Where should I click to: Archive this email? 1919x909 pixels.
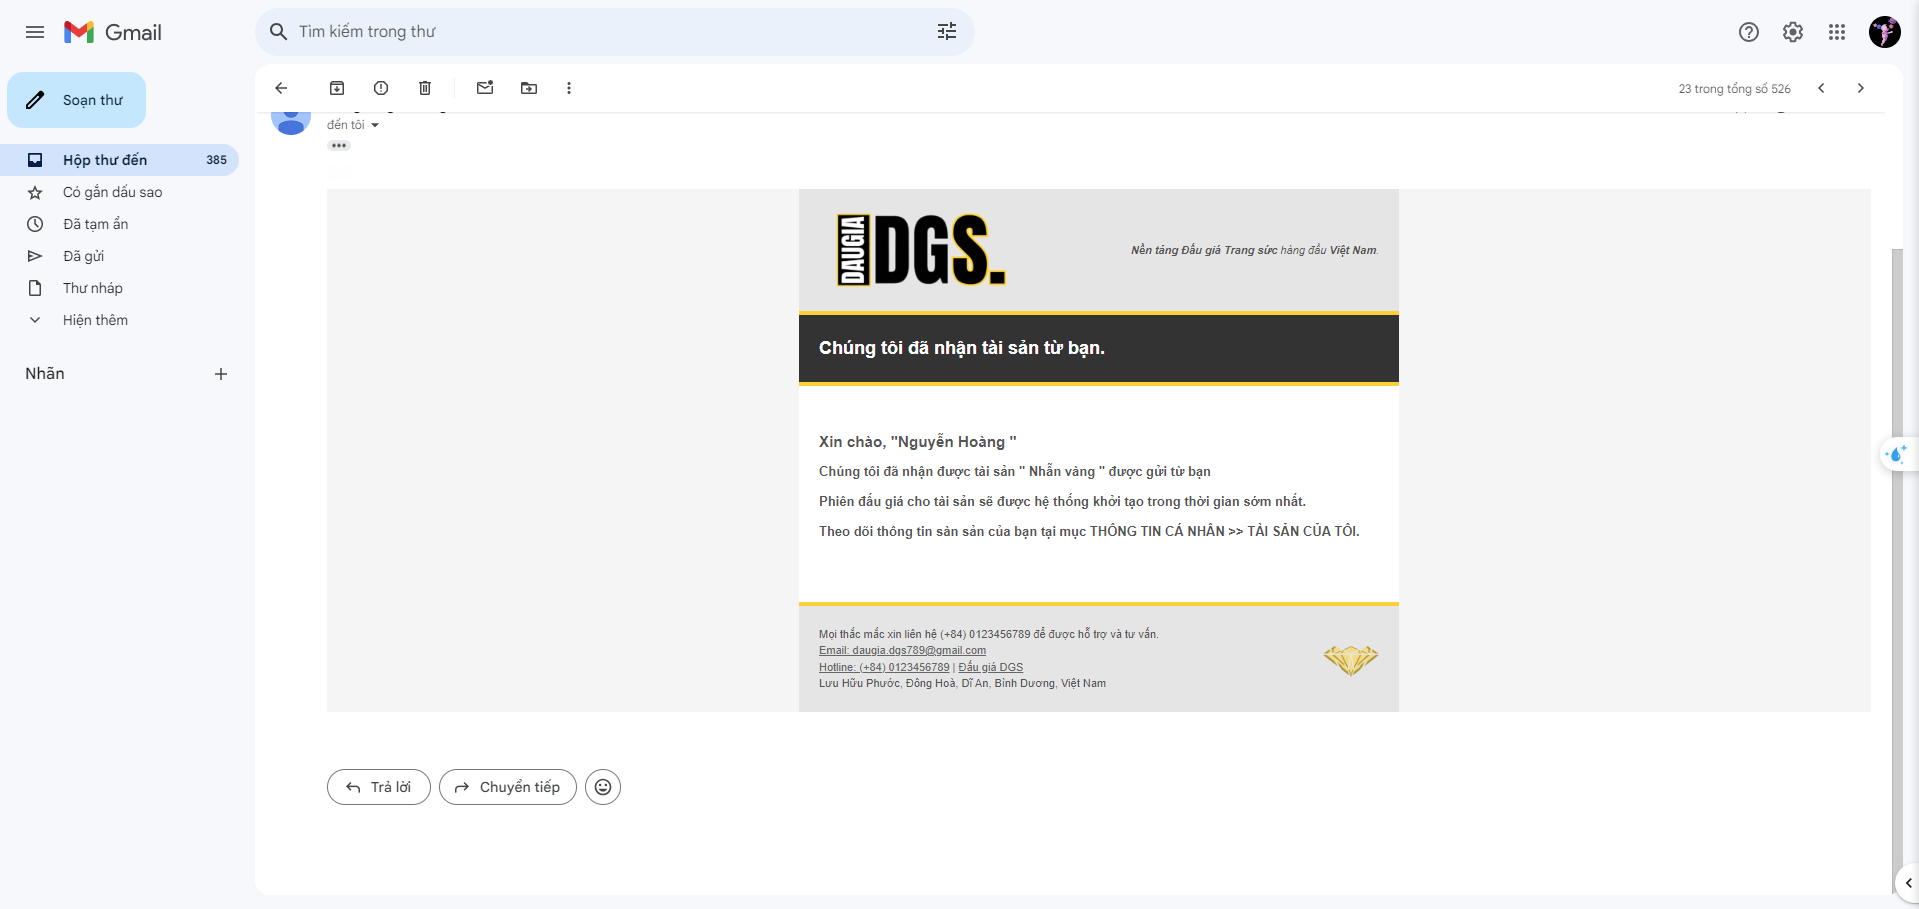pyautogui.click(x=337, y=88)
